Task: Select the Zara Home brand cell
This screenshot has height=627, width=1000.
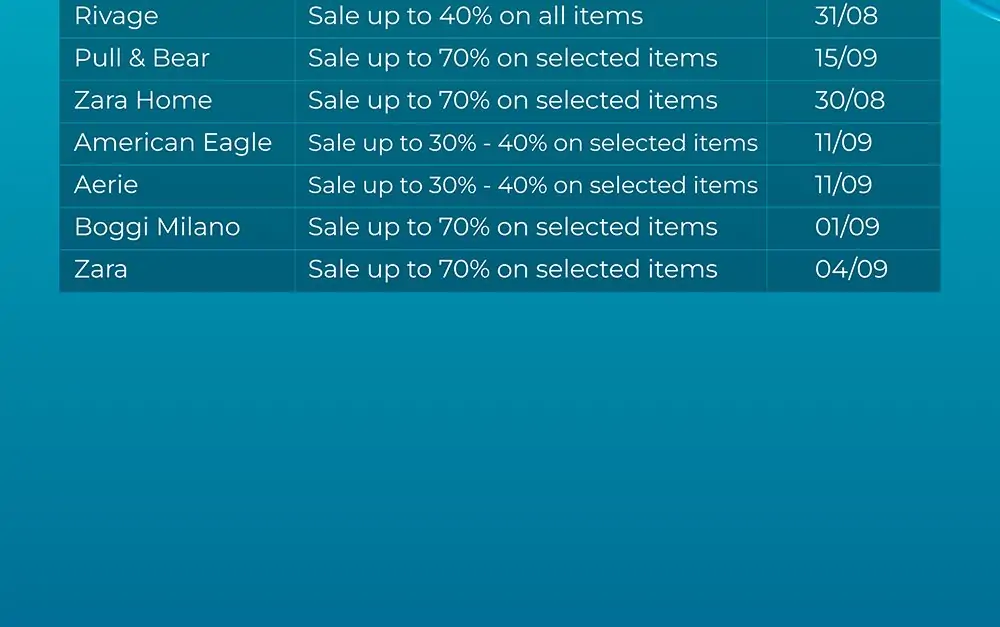Action: point(177,101)
